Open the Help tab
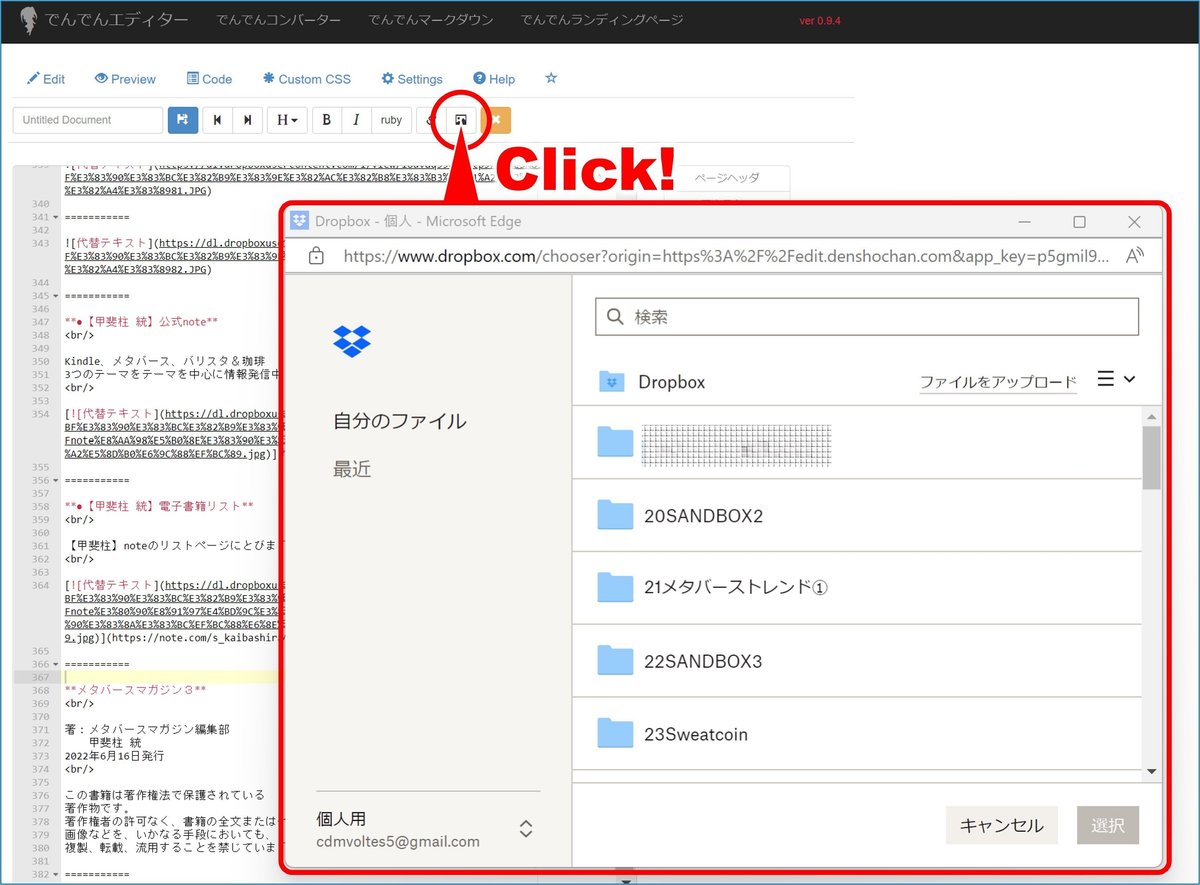 point(494,79)
